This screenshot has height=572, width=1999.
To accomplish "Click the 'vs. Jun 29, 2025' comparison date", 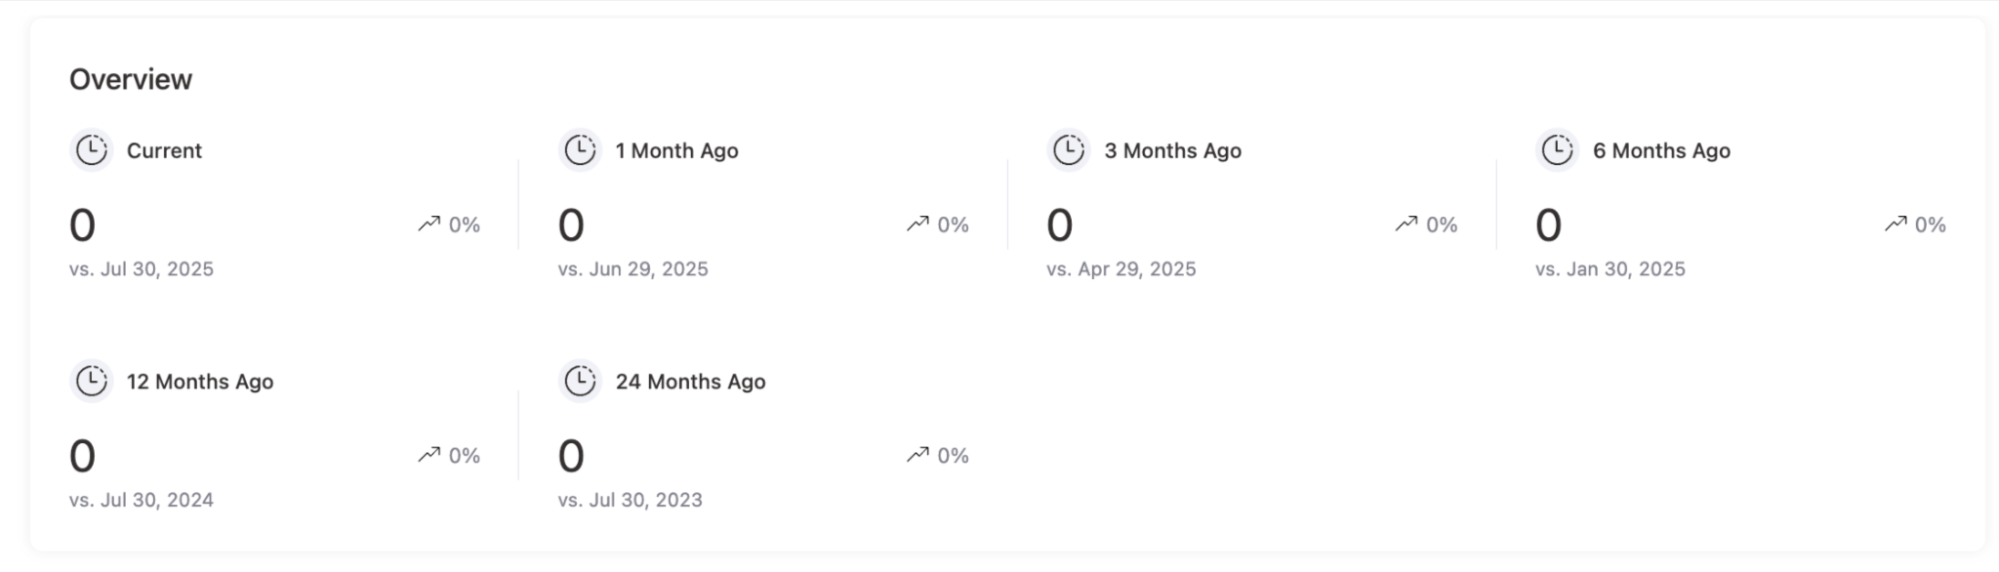I will click(633, 269).
